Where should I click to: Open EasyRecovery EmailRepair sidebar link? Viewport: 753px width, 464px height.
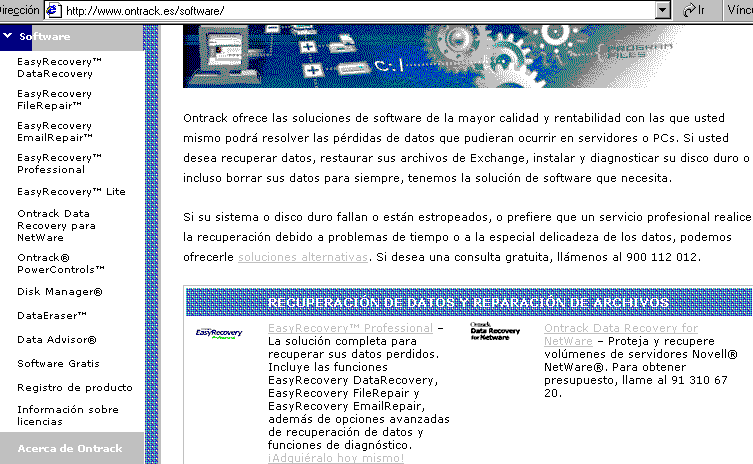[55, 131]
